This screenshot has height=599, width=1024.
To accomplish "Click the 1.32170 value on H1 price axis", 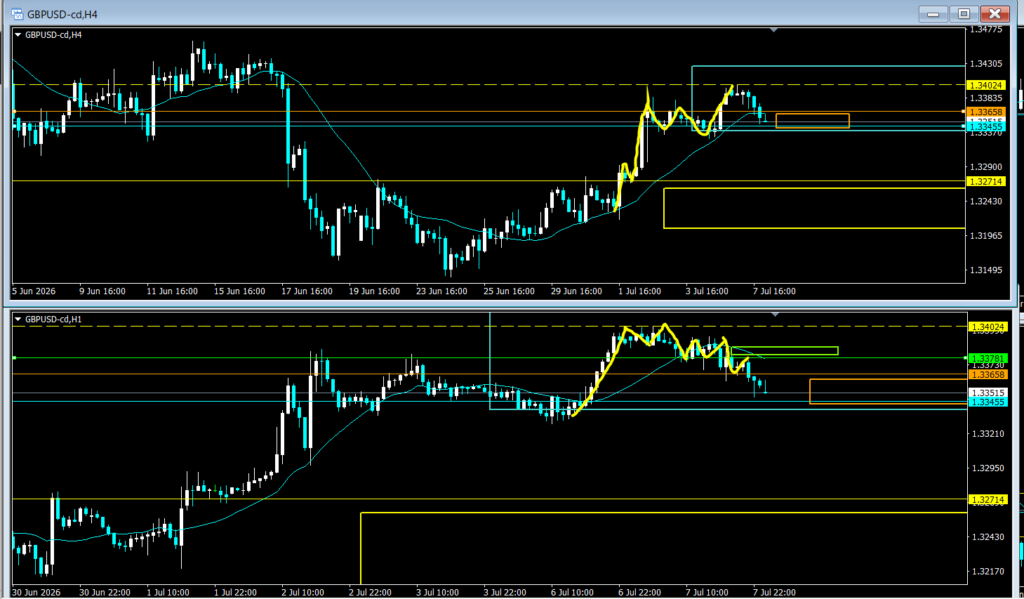I will coord(988,572).
